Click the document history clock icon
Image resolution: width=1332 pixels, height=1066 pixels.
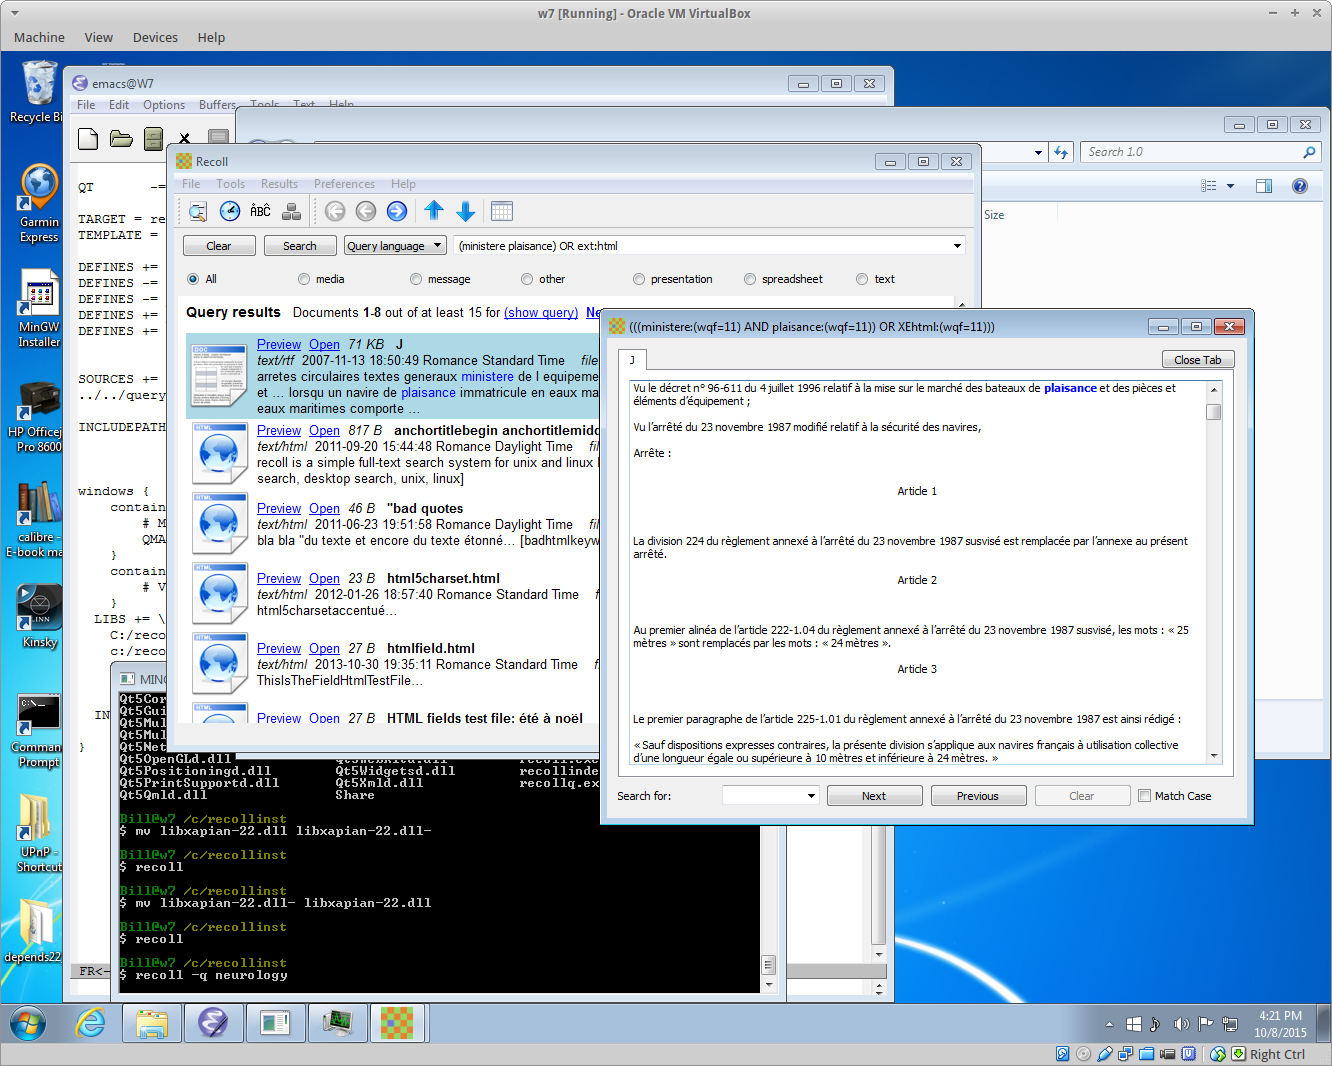coord(230,211)
